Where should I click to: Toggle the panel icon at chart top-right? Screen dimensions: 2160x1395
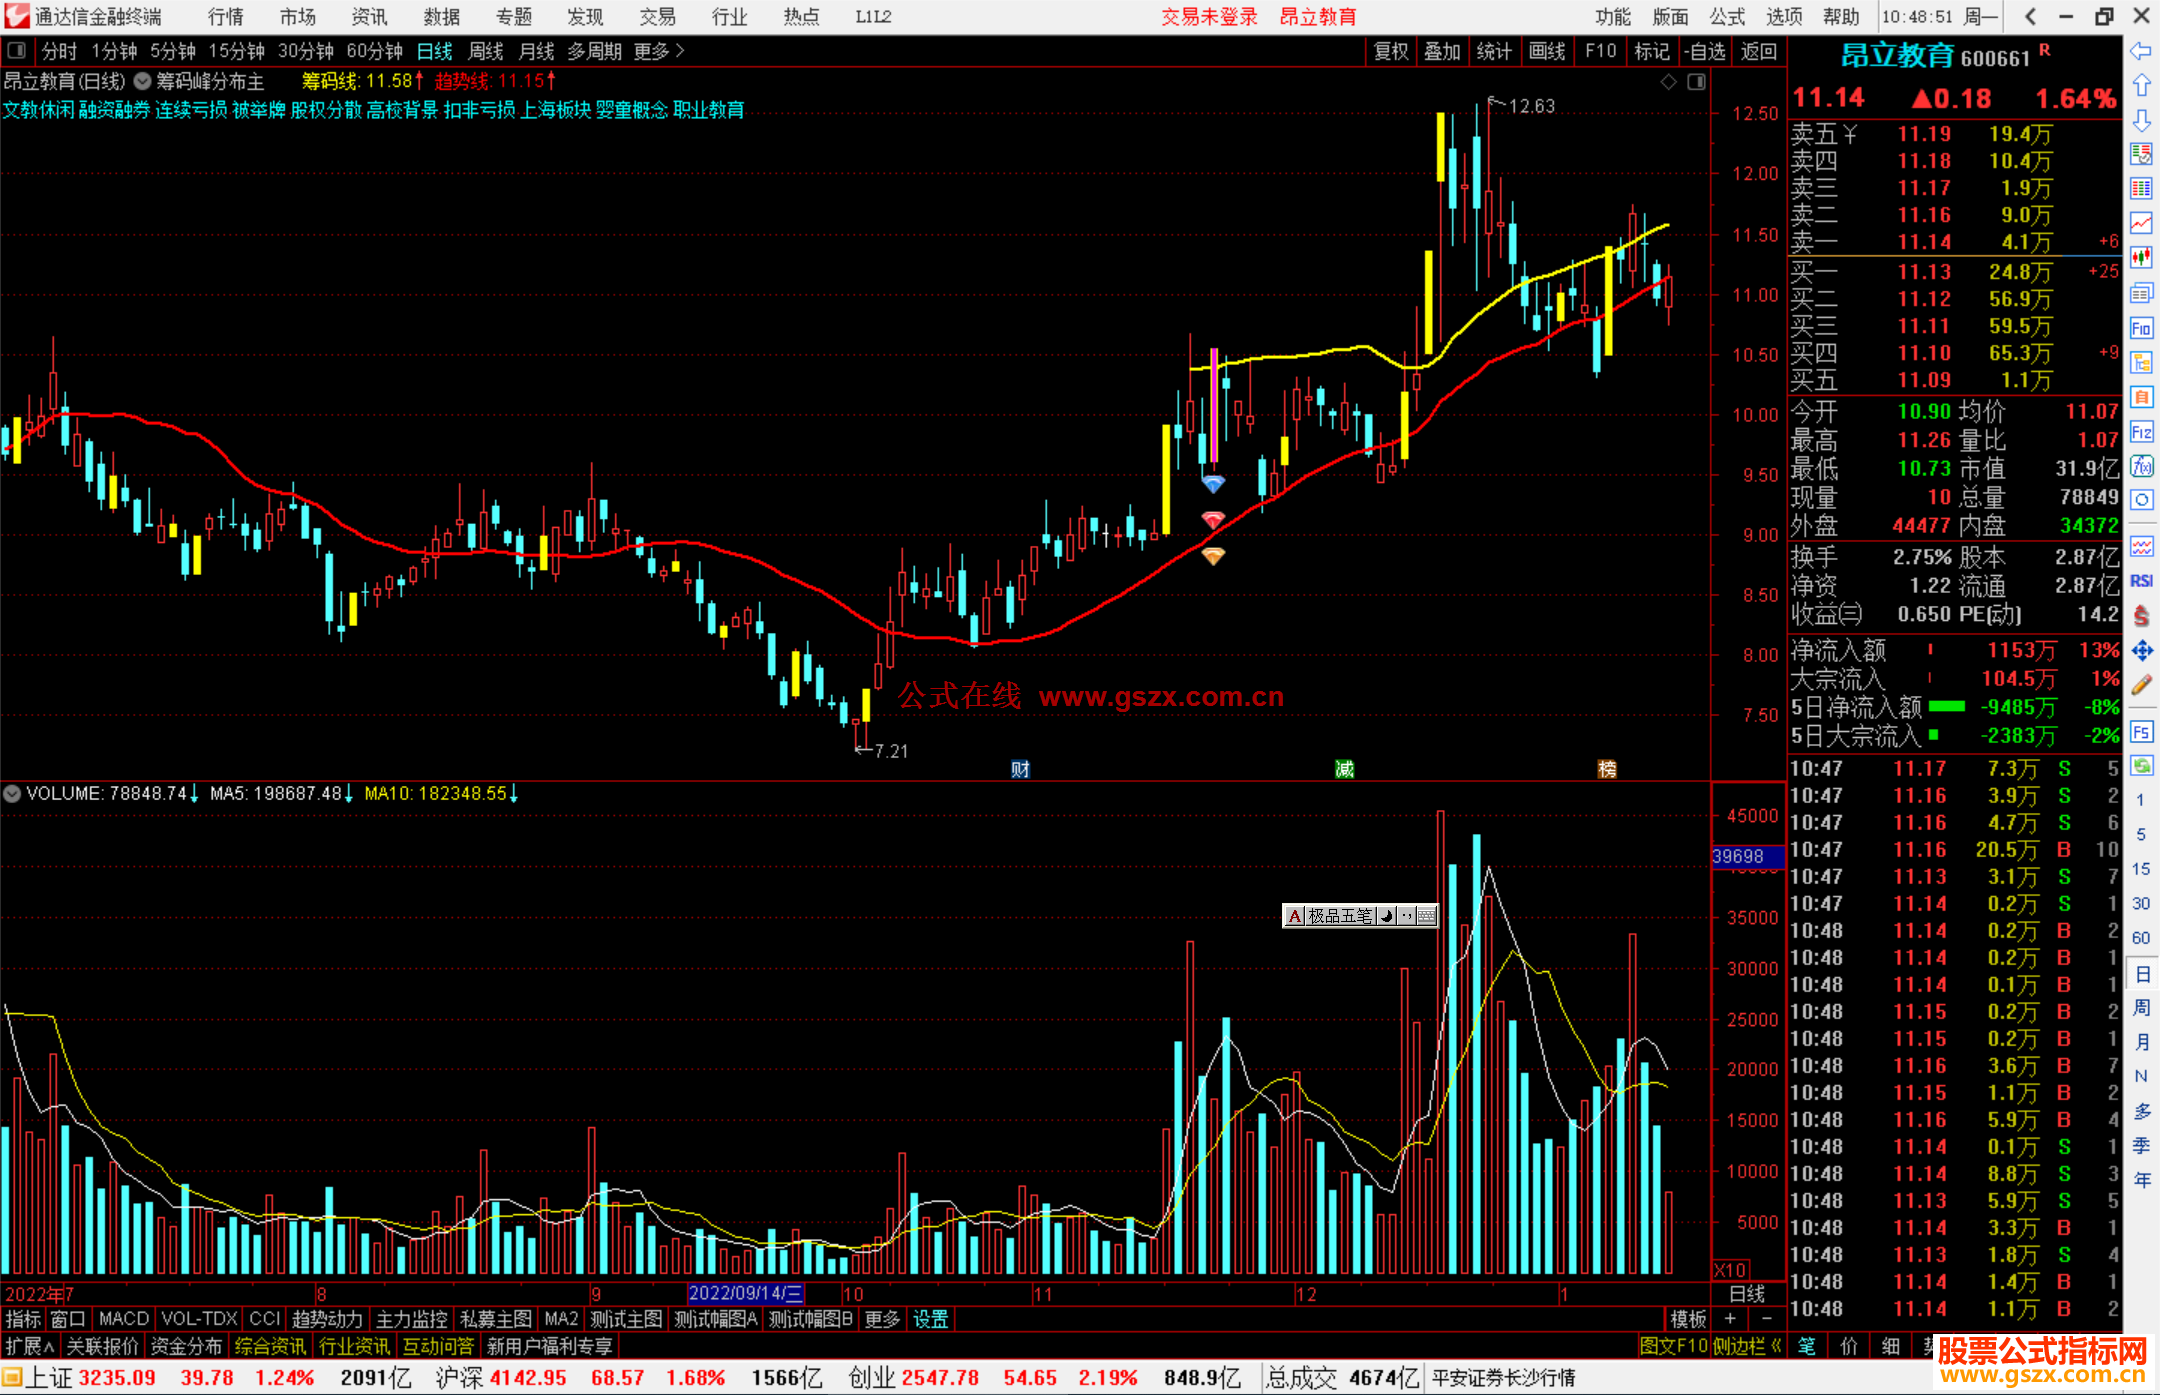pos(1696,82)
